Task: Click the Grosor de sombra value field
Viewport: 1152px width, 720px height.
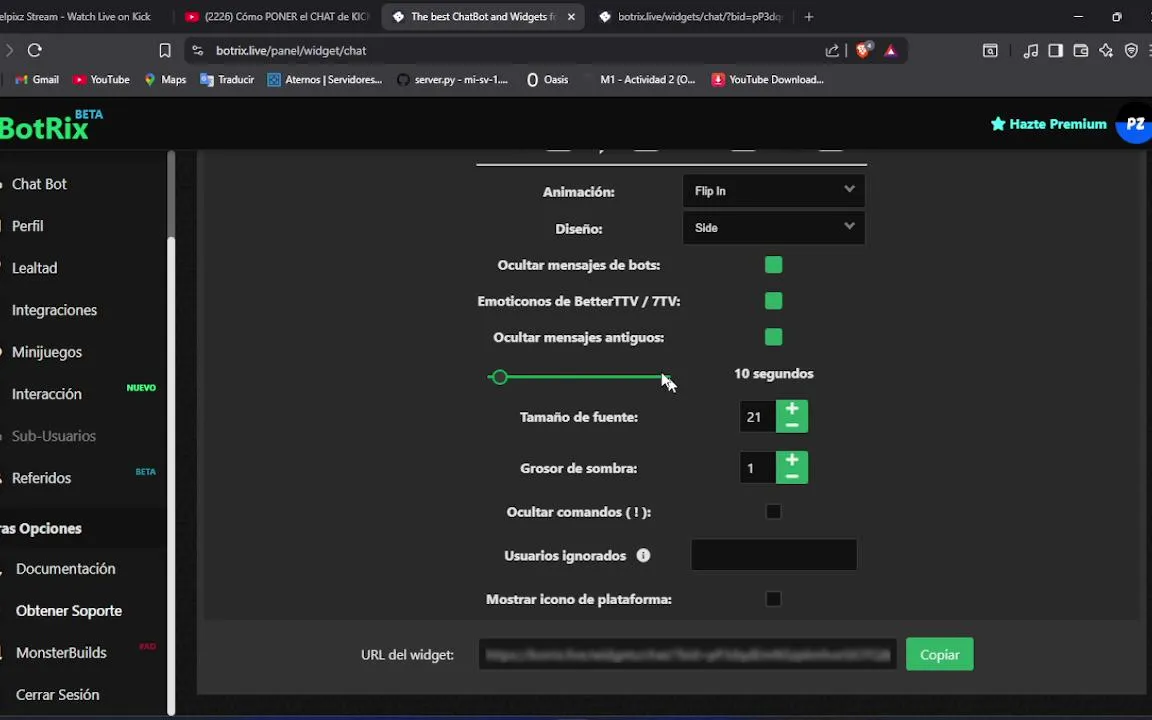Action: [757, 468]
